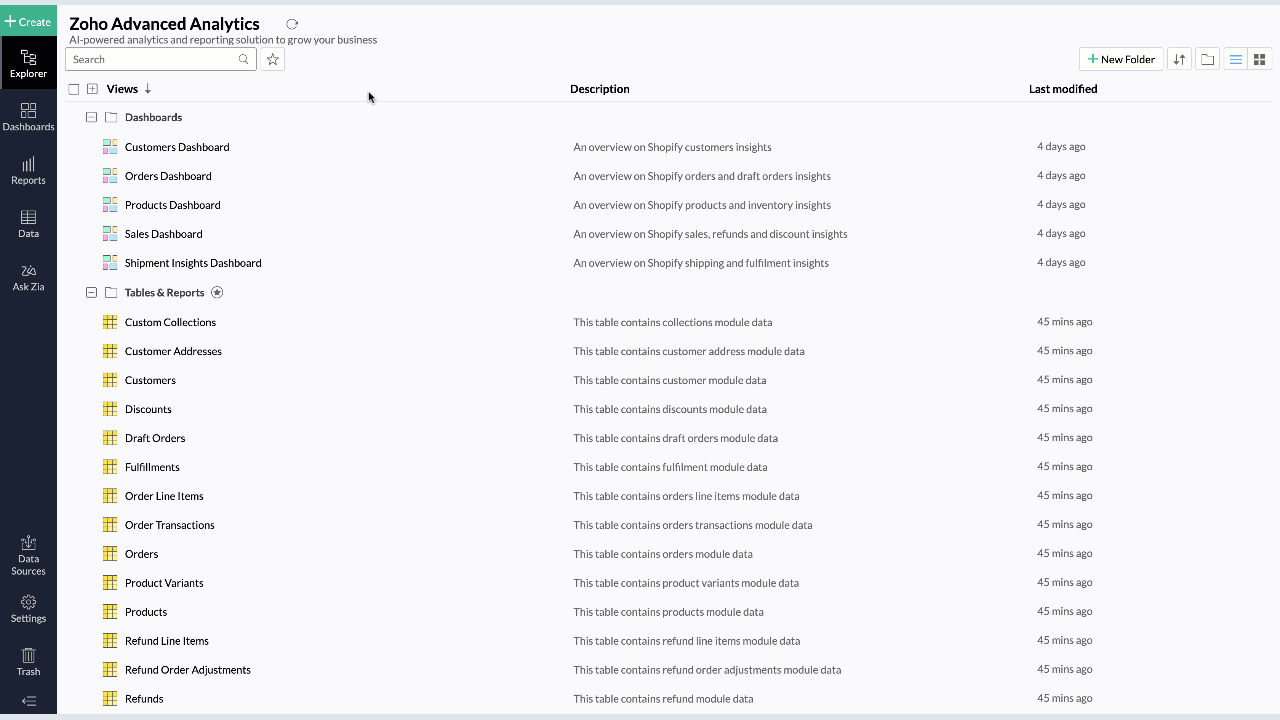This screenshot has height=720, width=1280.
Task: Click "This table contains product variants module data"
Action: [686, 583]
